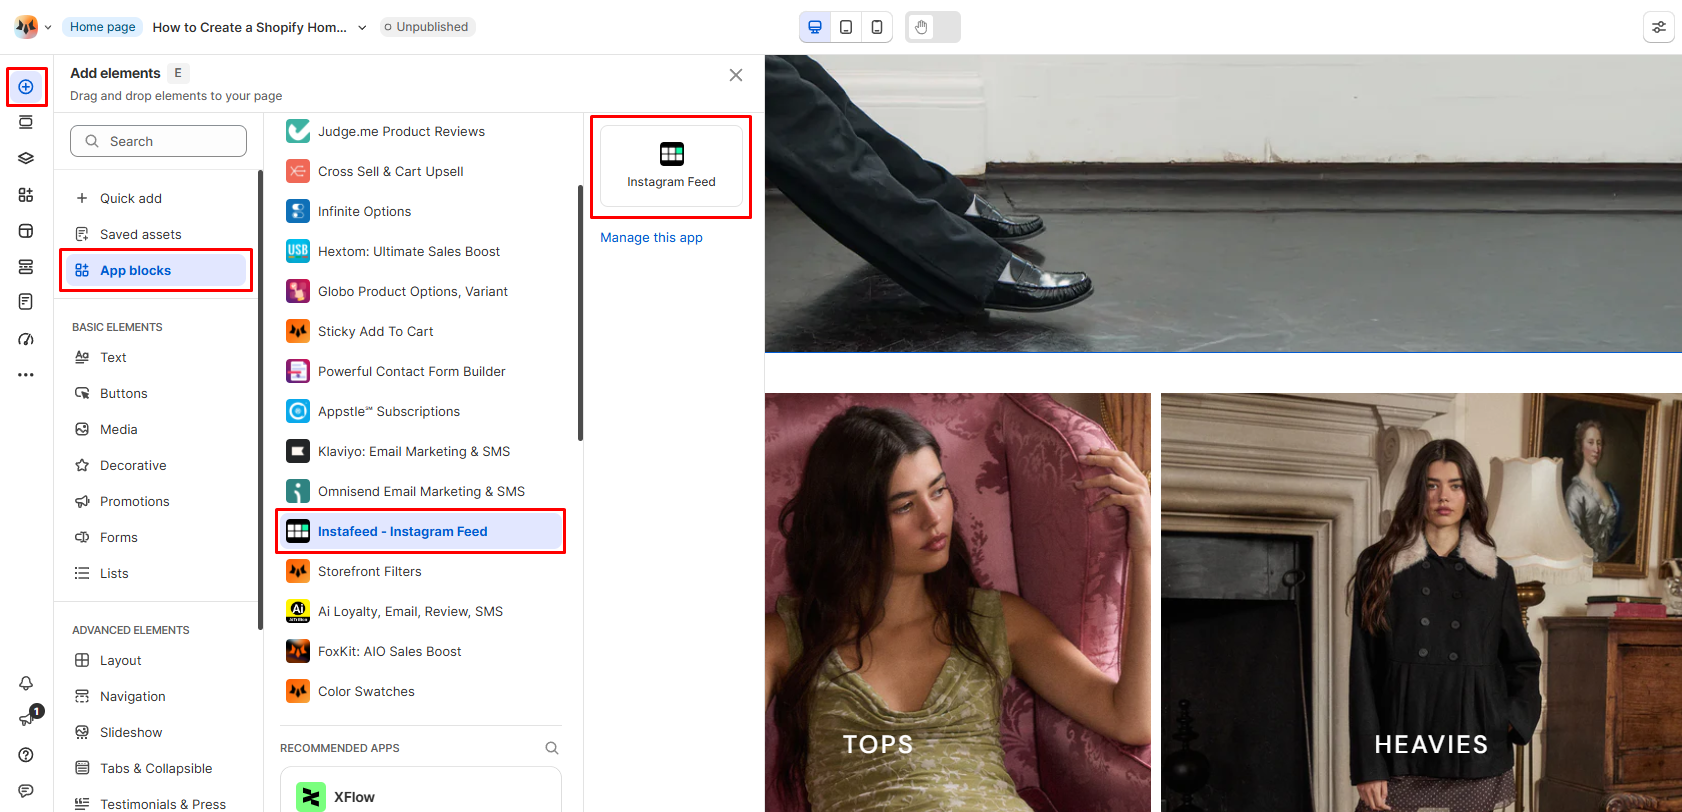1682x812 pixels.
Task: Open the settings sliders icon at top right
Action: coord(1659,27)
